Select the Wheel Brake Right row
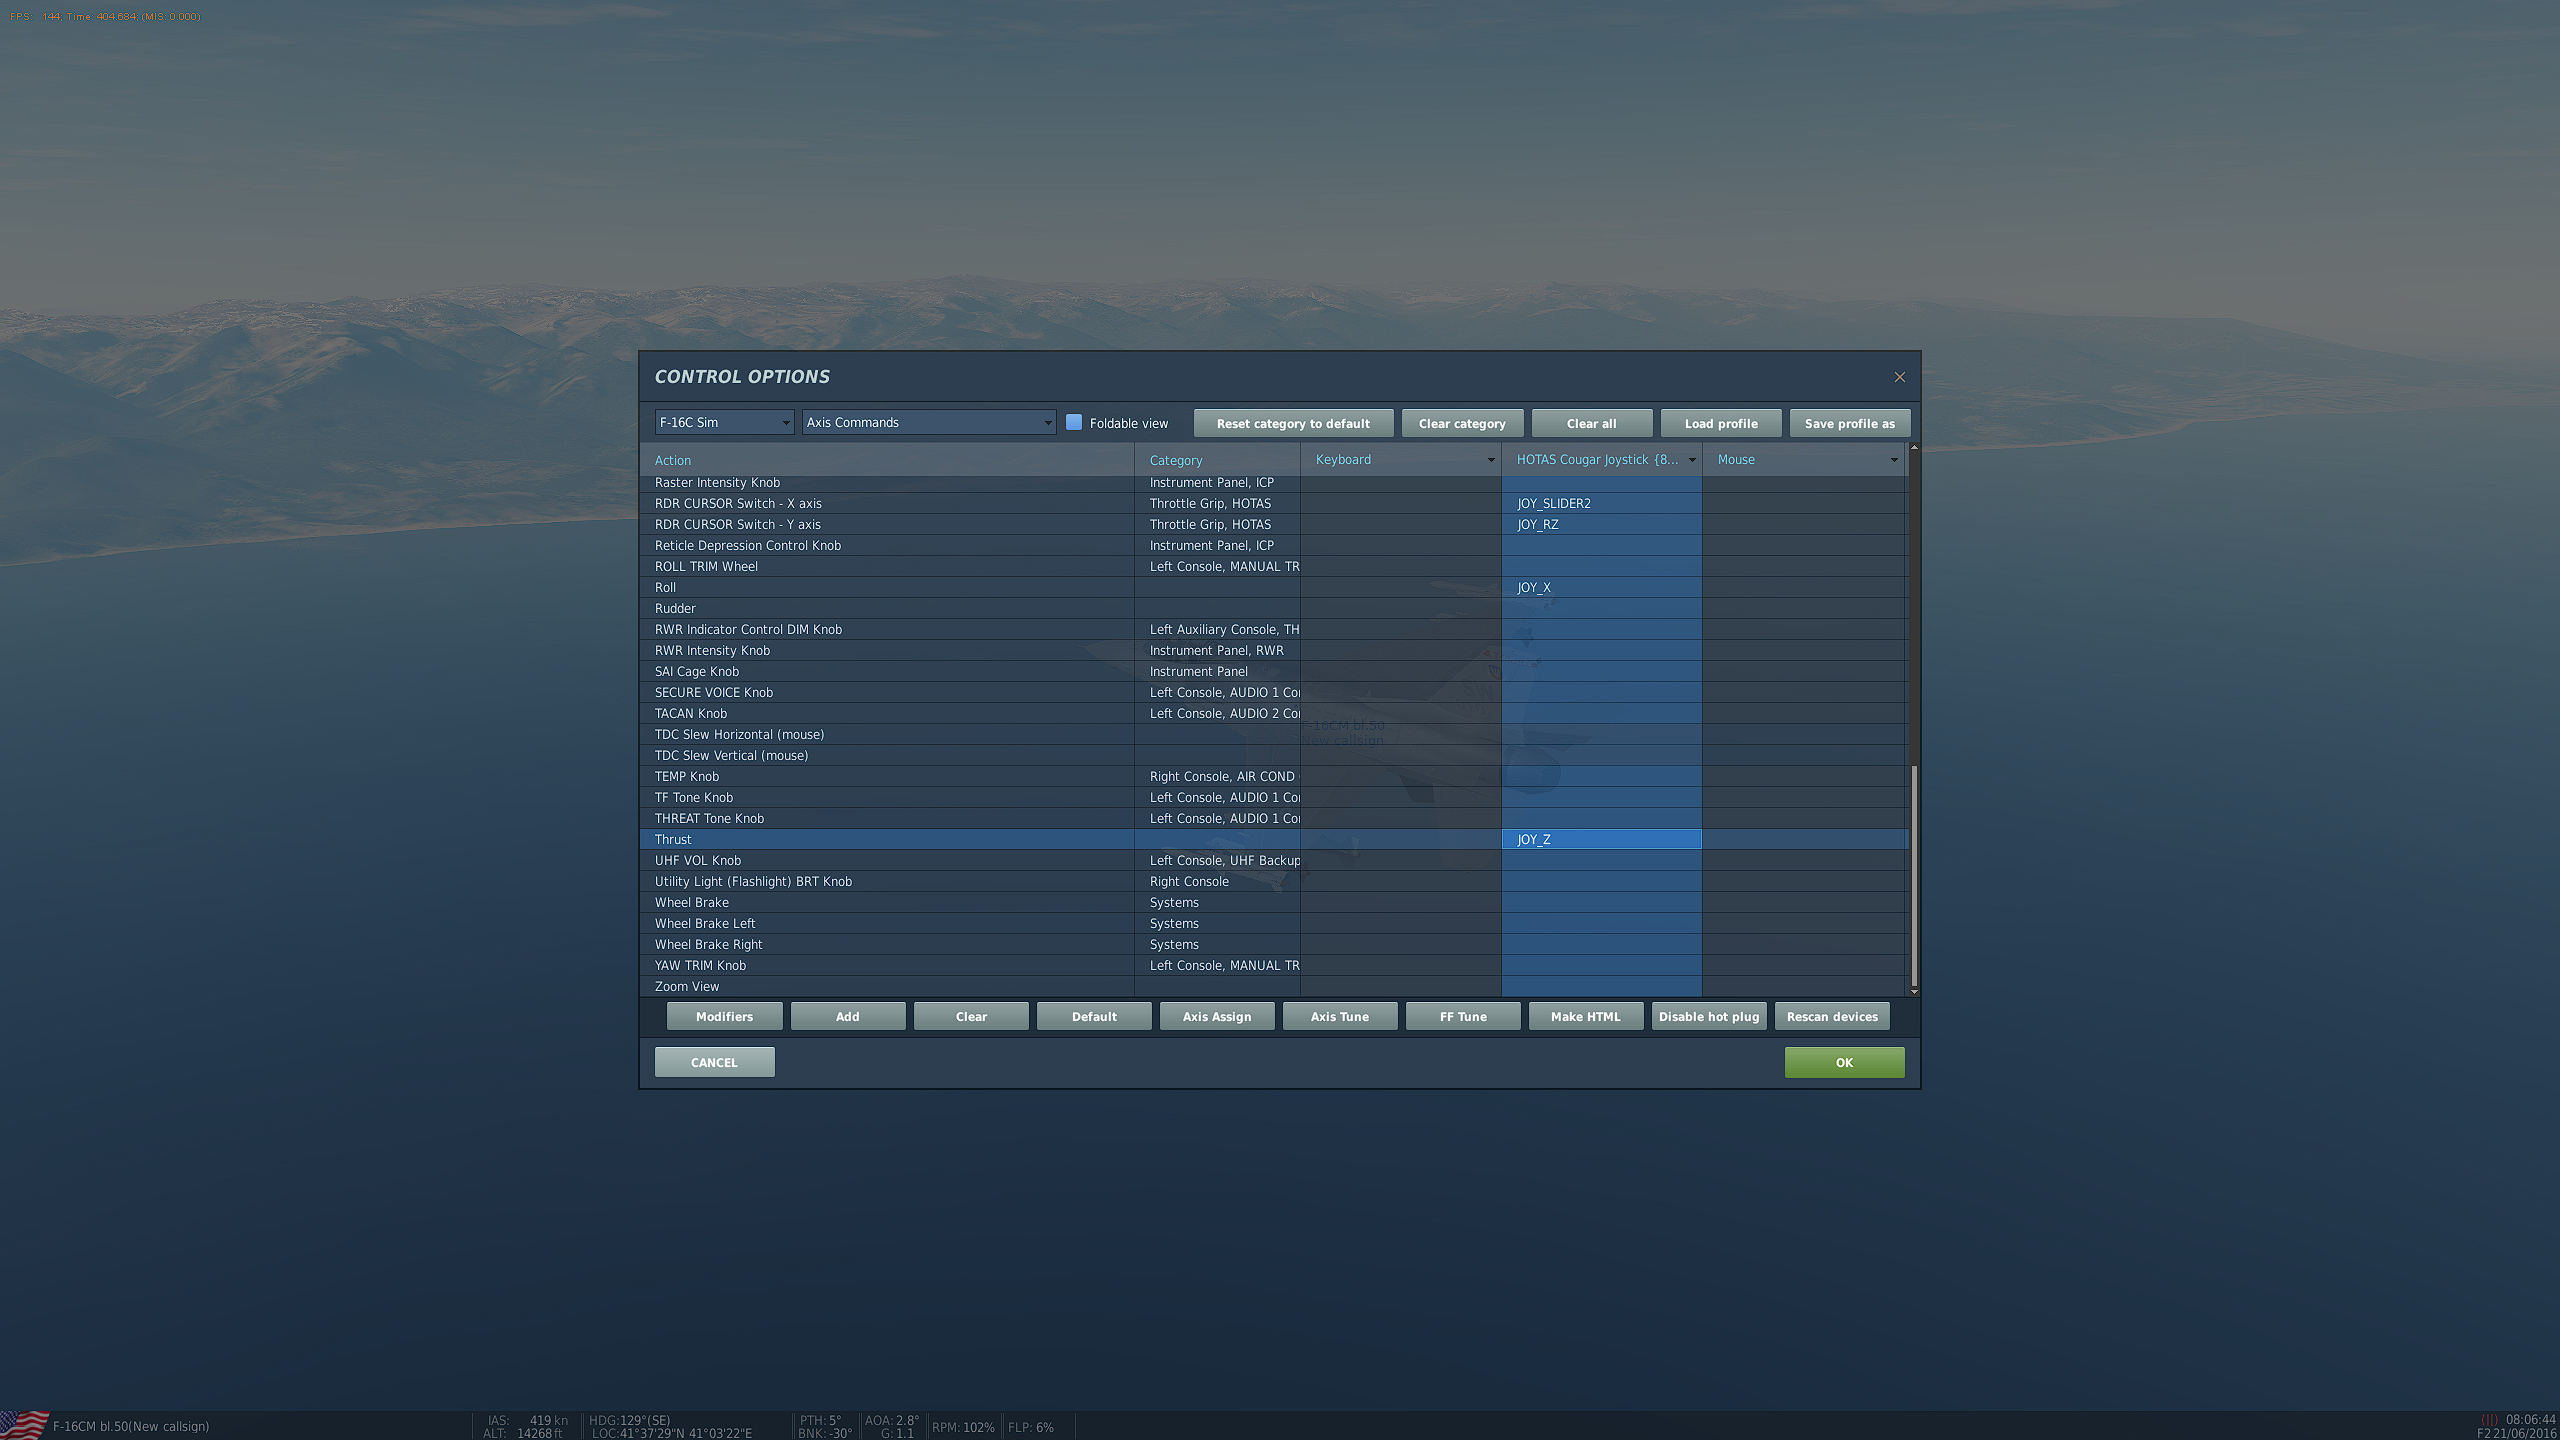This screenshot has width=2560, height=1440. (x=1273, y=944)
